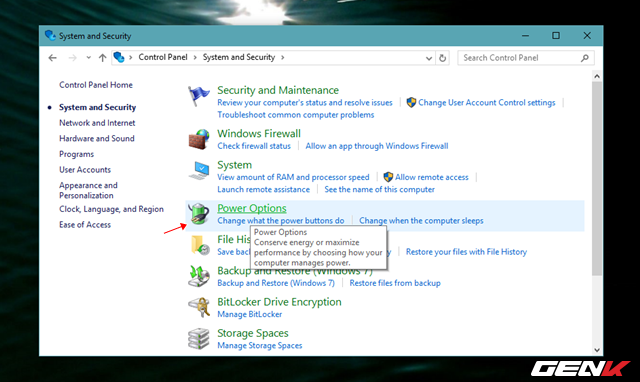
Task: Click the Security and Maintenance flag icon
Action: point(199,96)
